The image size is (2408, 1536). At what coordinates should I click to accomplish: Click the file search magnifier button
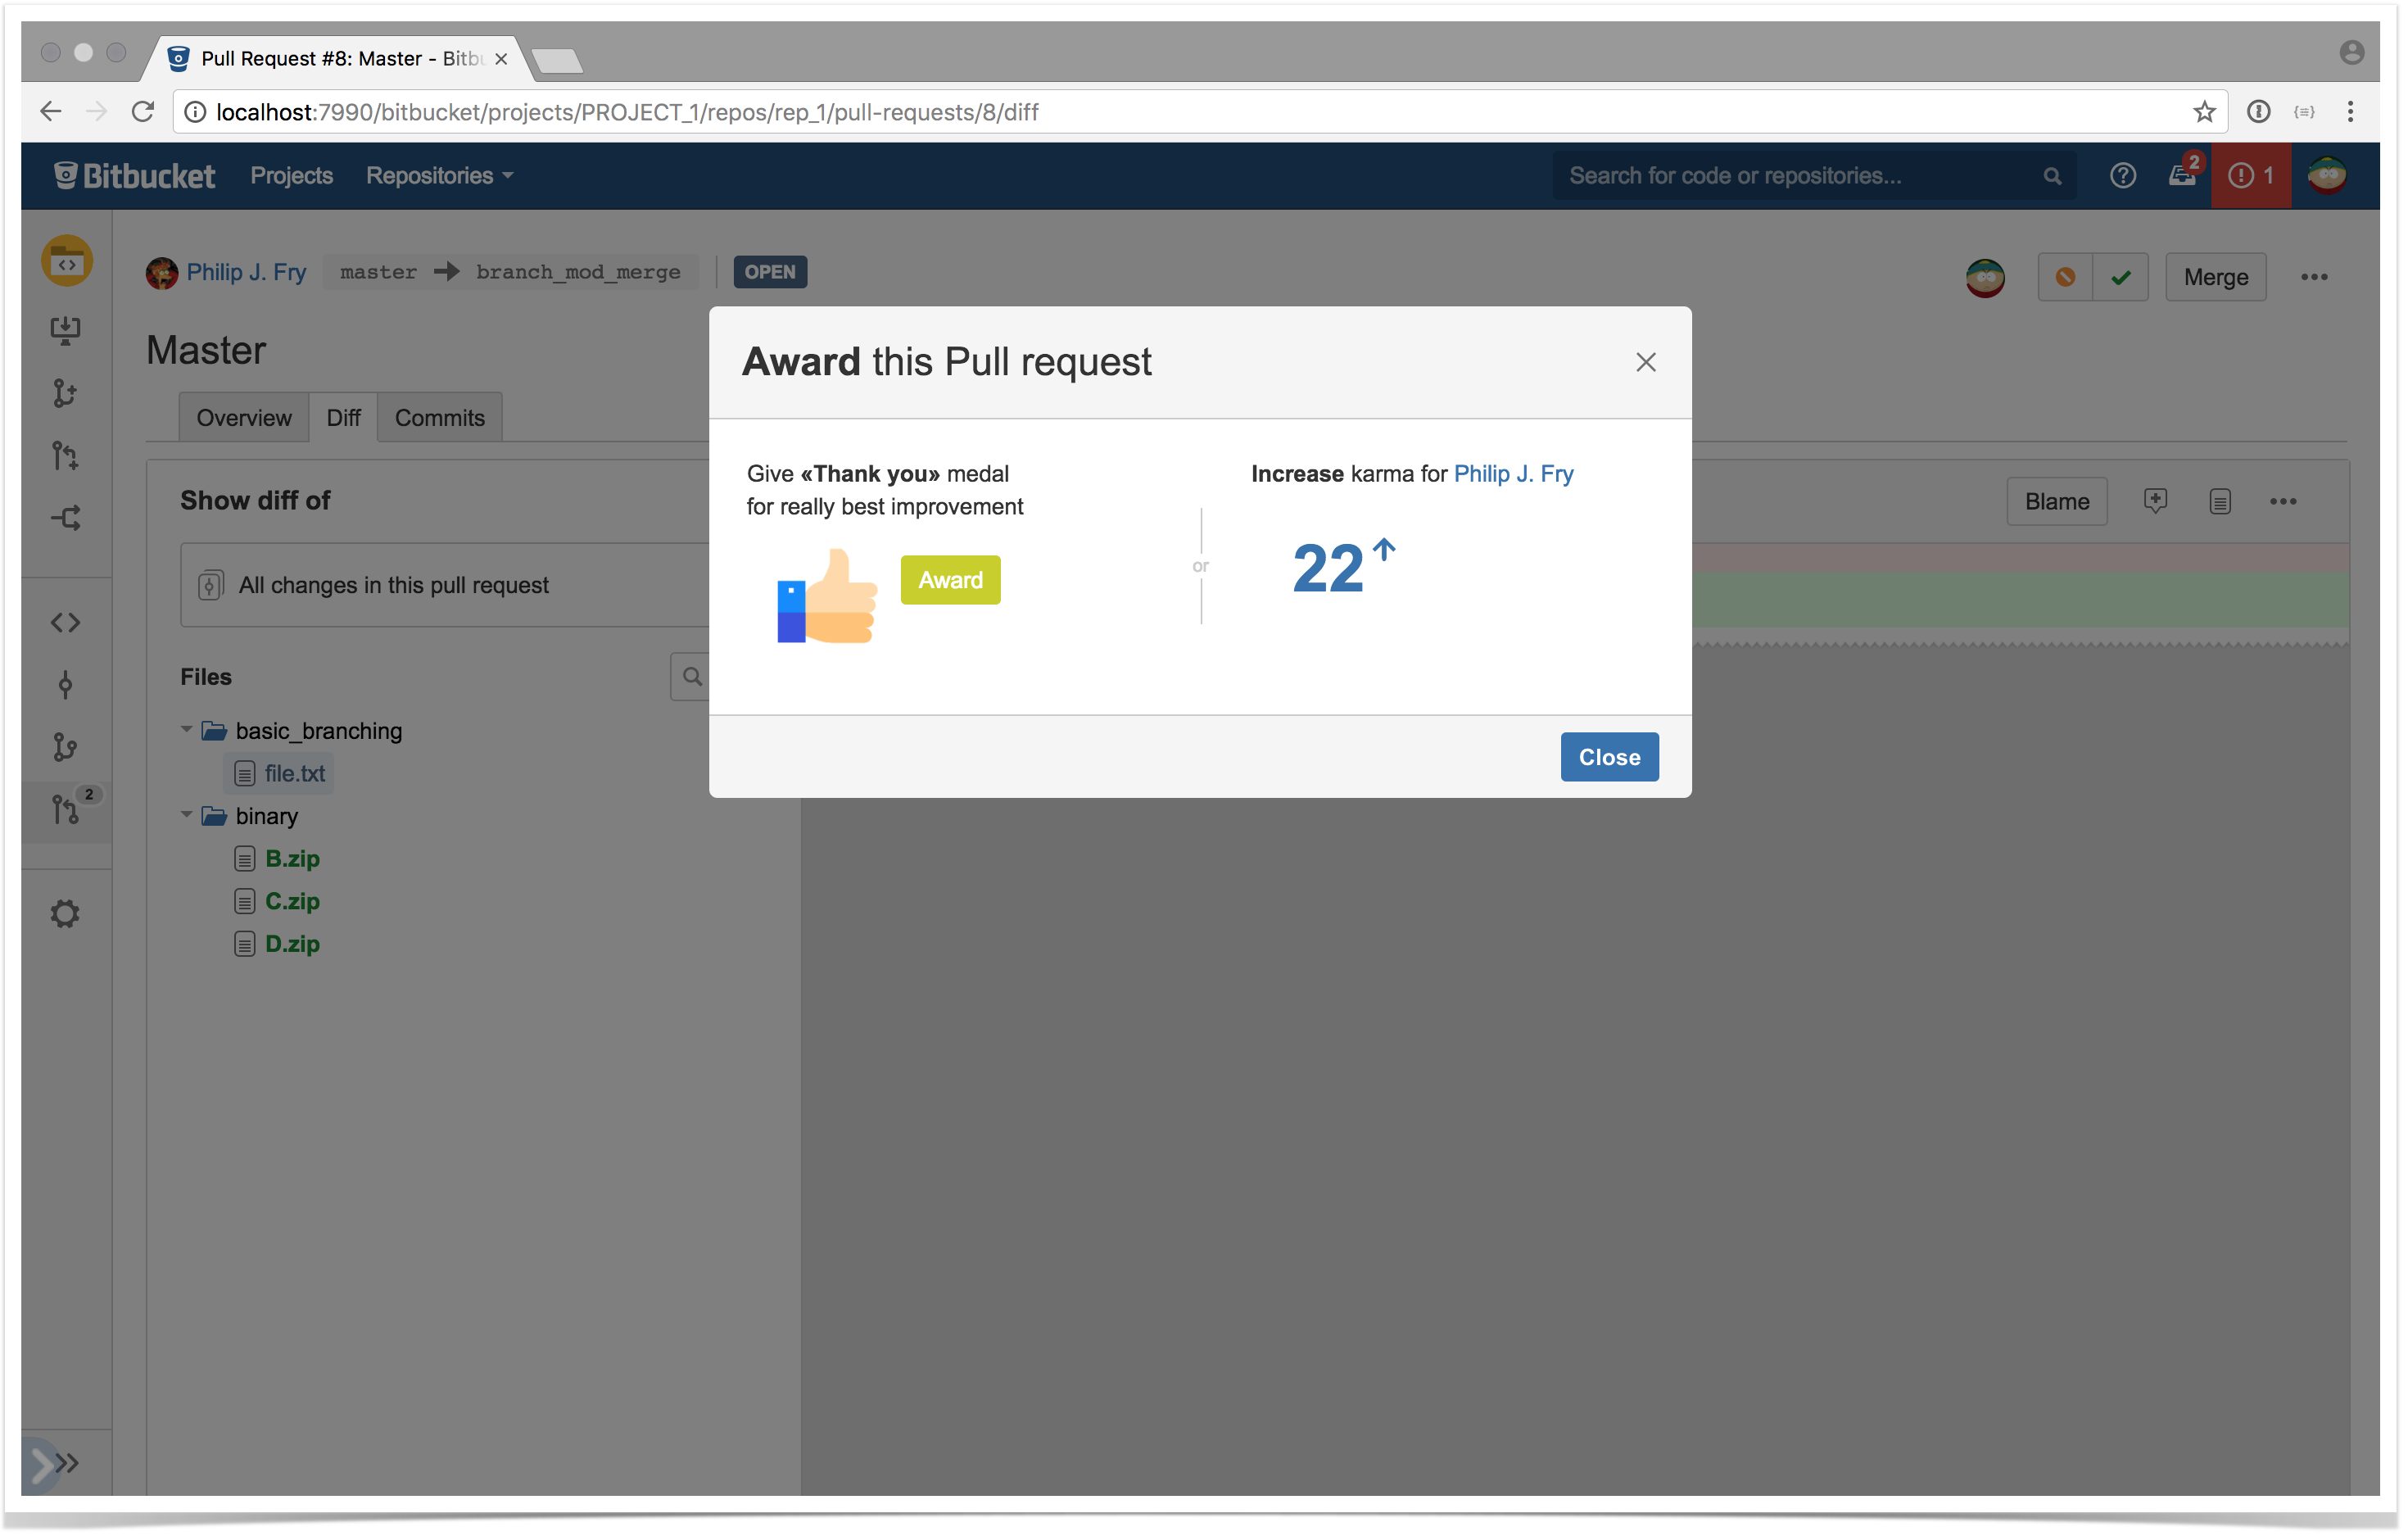[x=691, y=677]
